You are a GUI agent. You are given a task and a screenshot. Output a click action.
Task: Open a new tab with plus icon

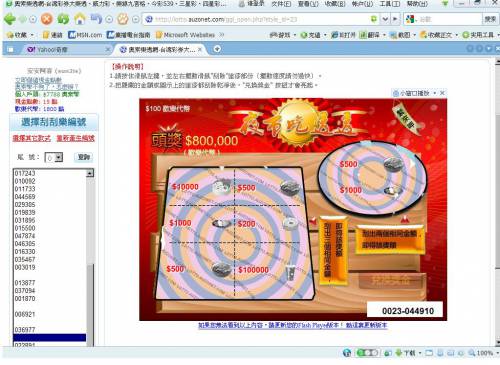tap(217, 49)
